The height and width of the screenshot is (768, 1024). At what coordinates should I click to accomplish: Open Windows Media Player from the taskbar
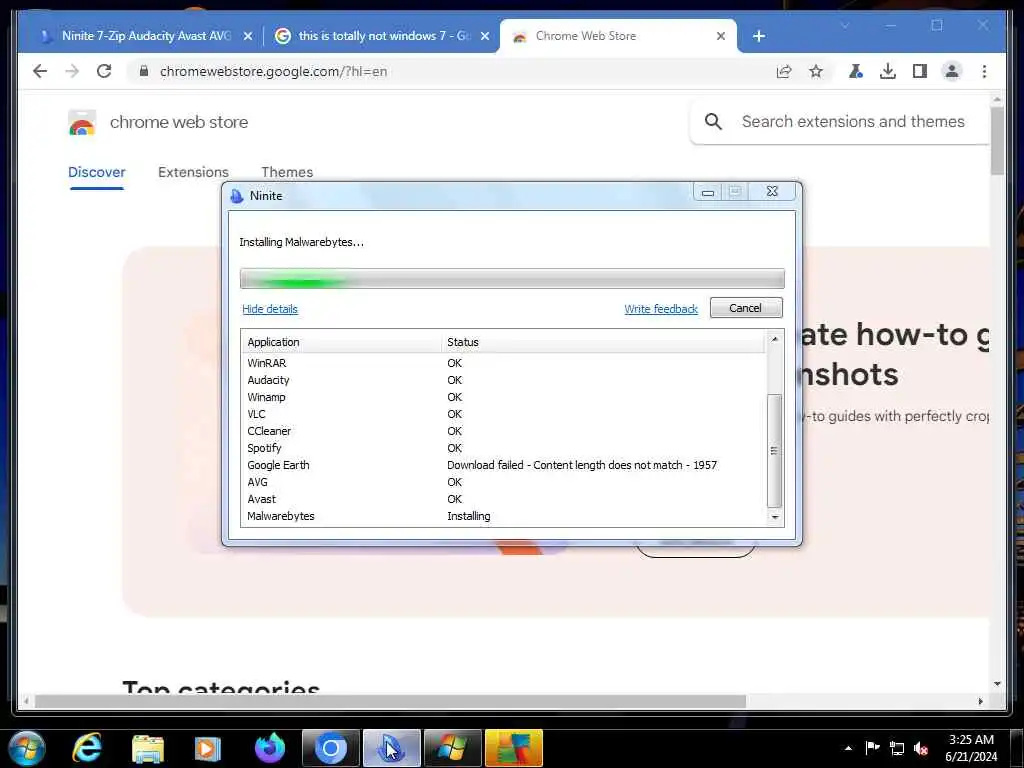(x=208, y=748)
